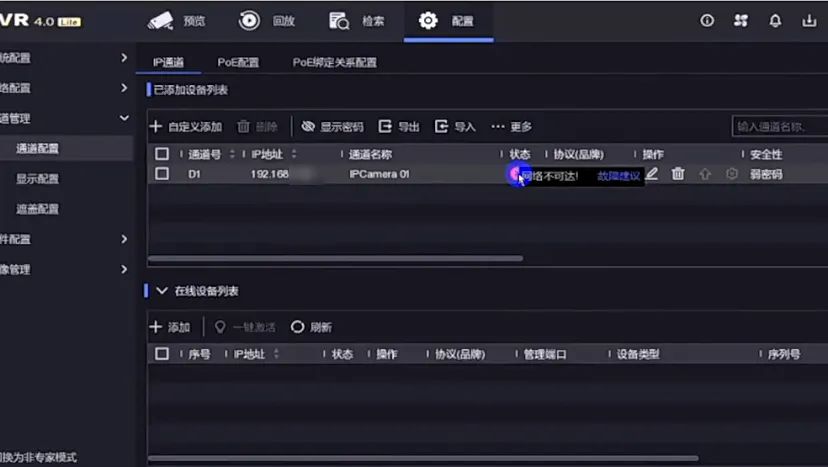Click the 自定义添加 button

coord(186,127)
